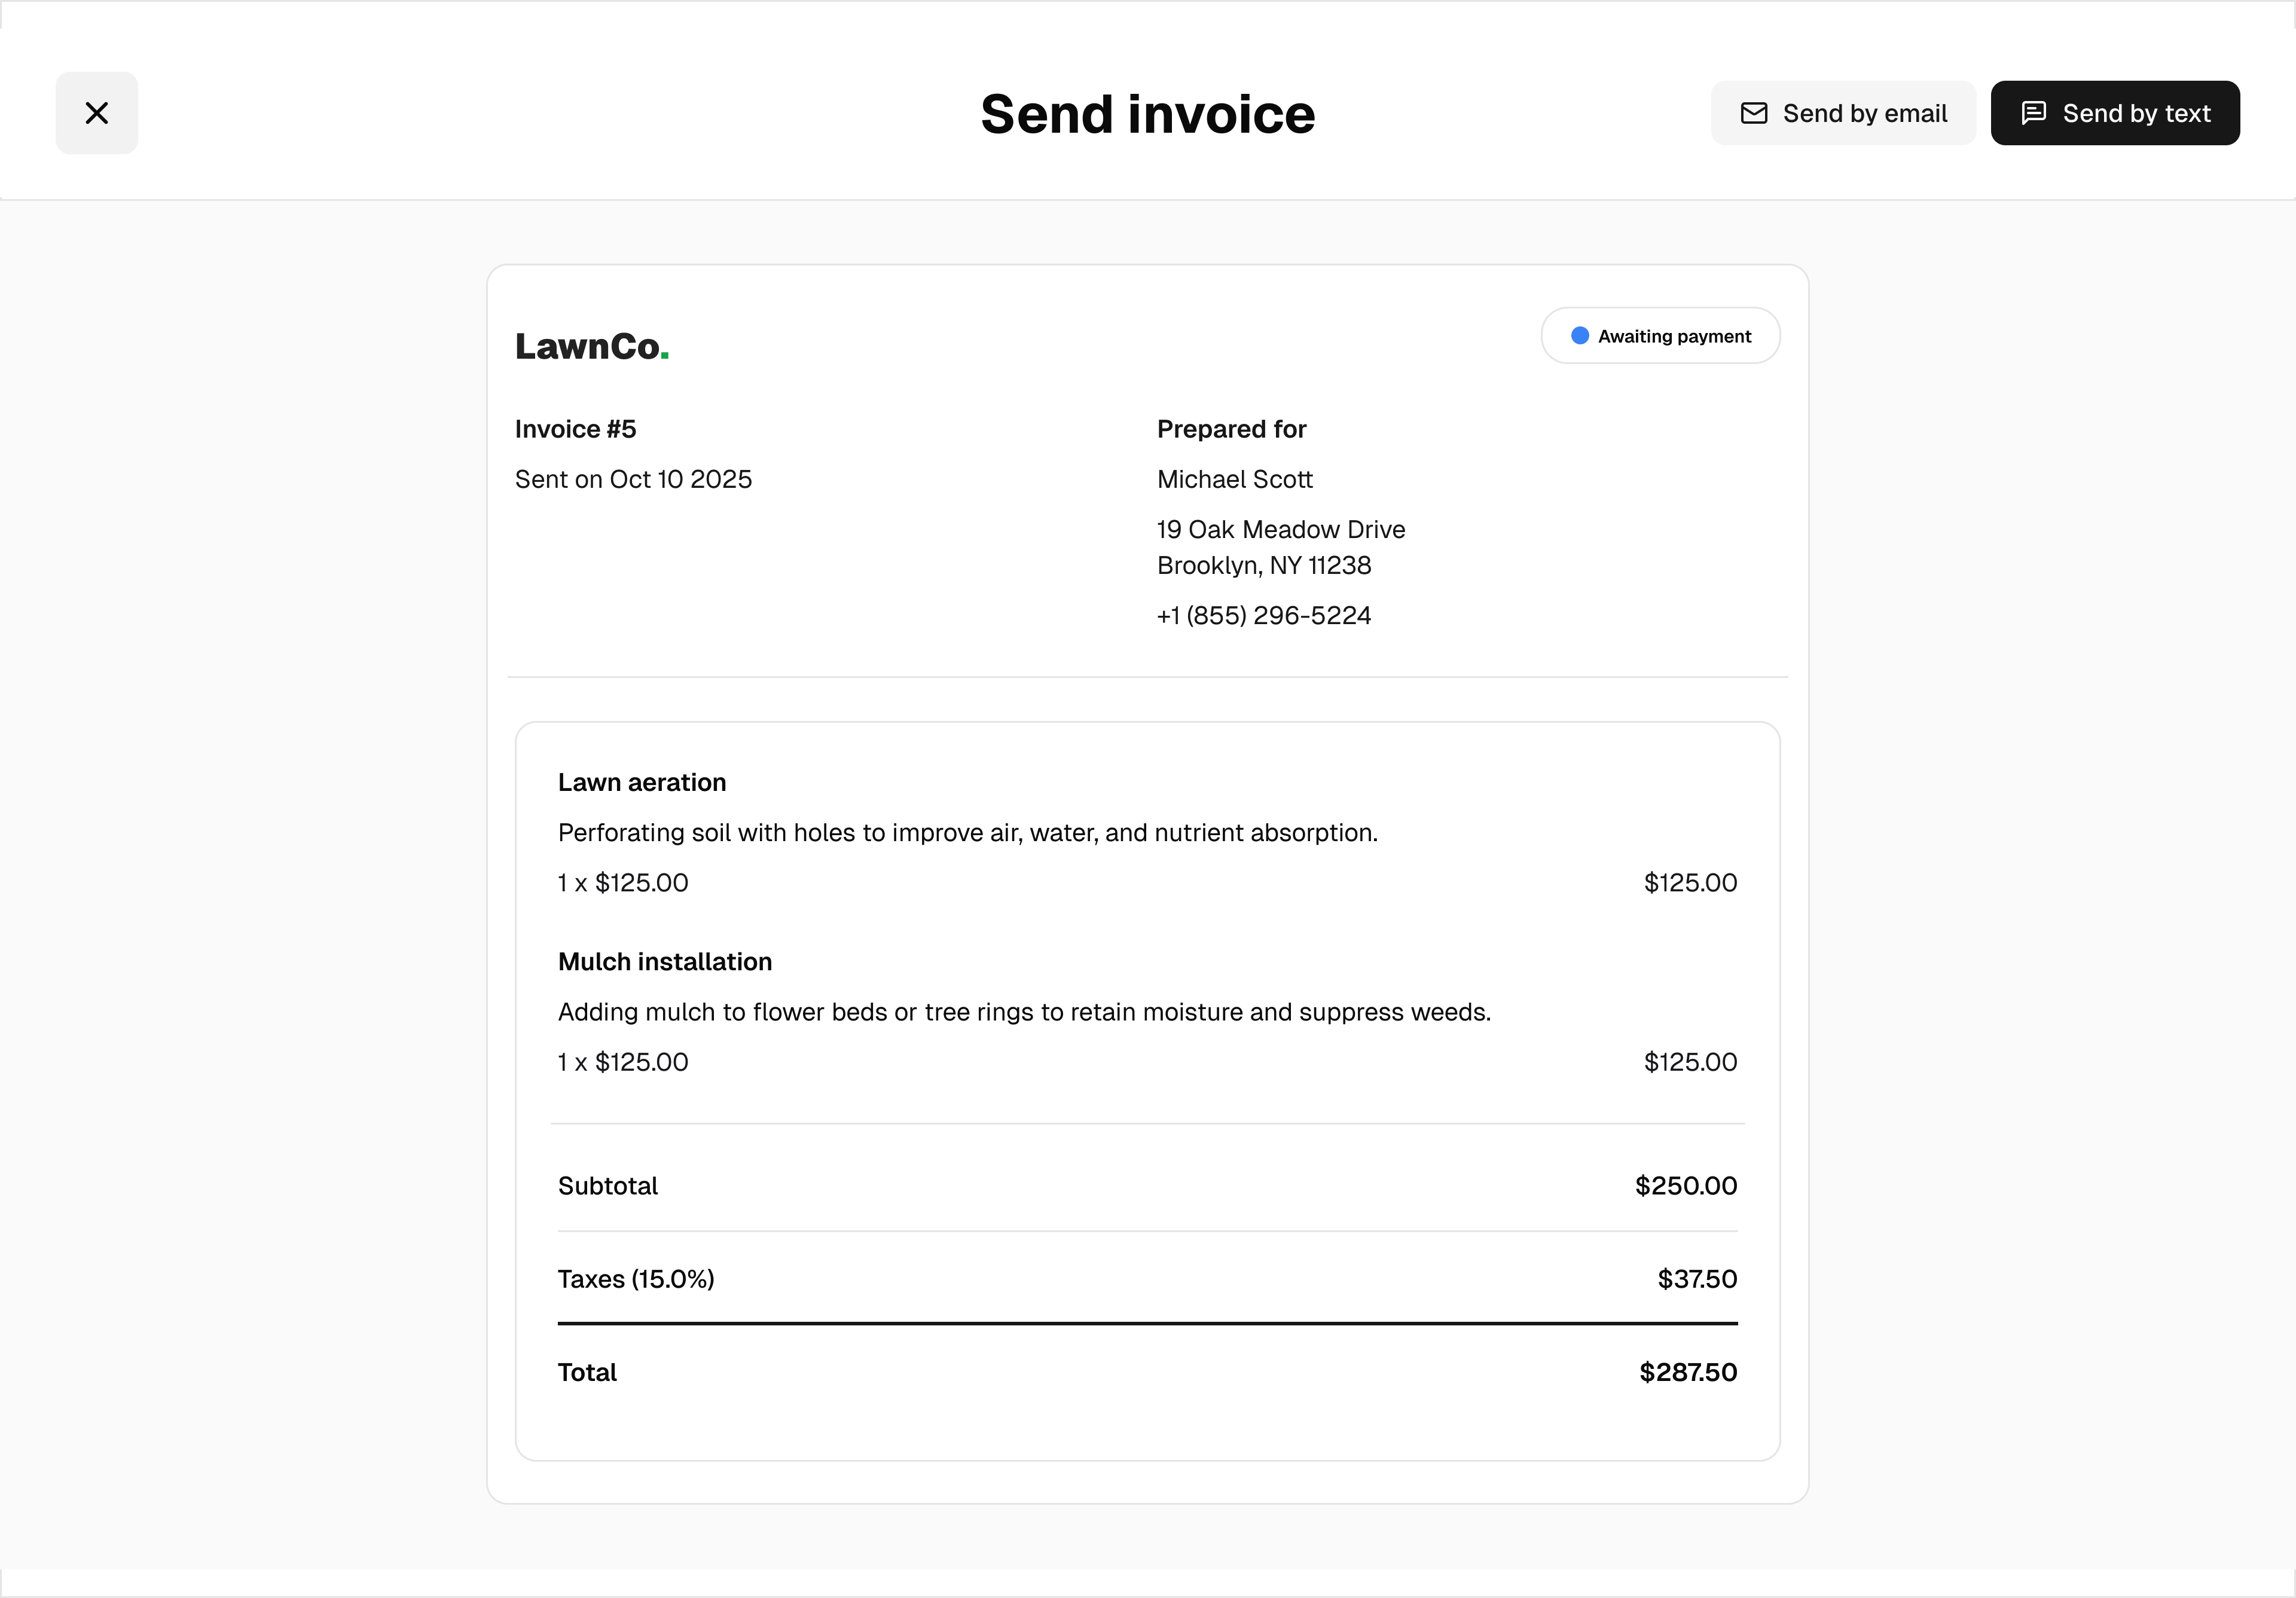Viewport: 2296px width, 1598px height.
Task: Click the Taxes (15.0%) row label
Action: [x=635, y=1279]
